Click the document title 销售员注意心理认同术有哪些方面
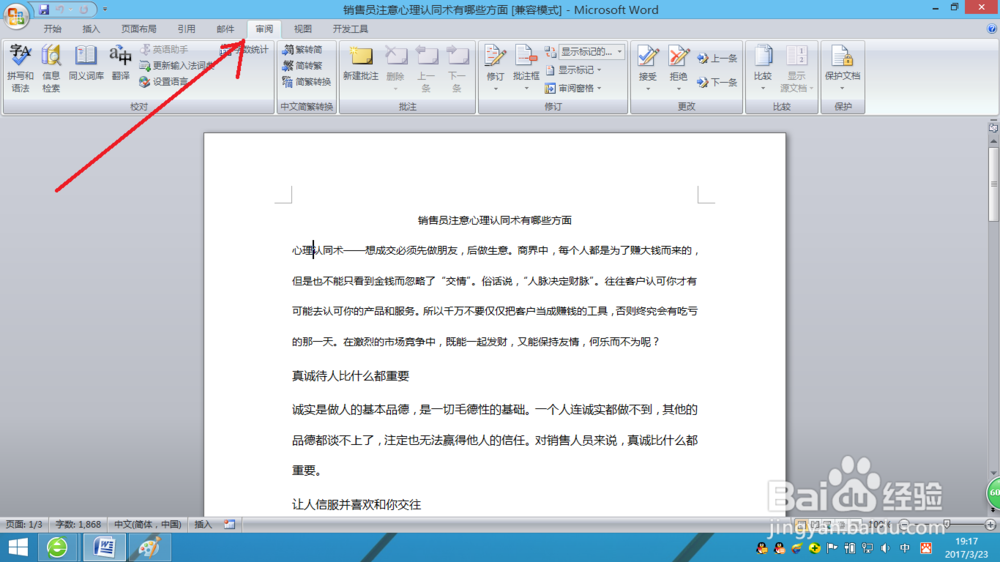This screenshot has height=562, width=1000. pos(494,220)
